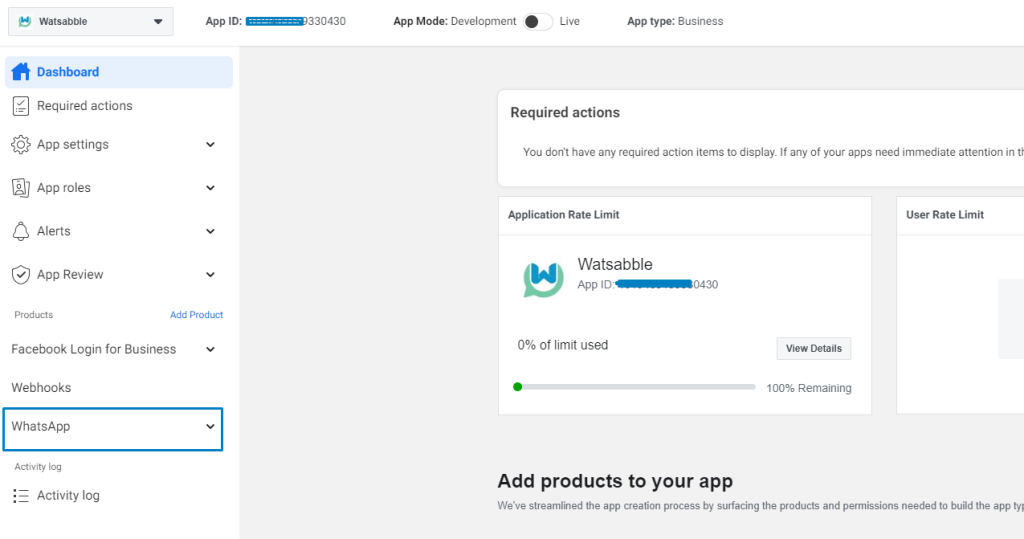The image size is (1024, 539).
Task: Open Webhooks product
Action: click(41, 388)
